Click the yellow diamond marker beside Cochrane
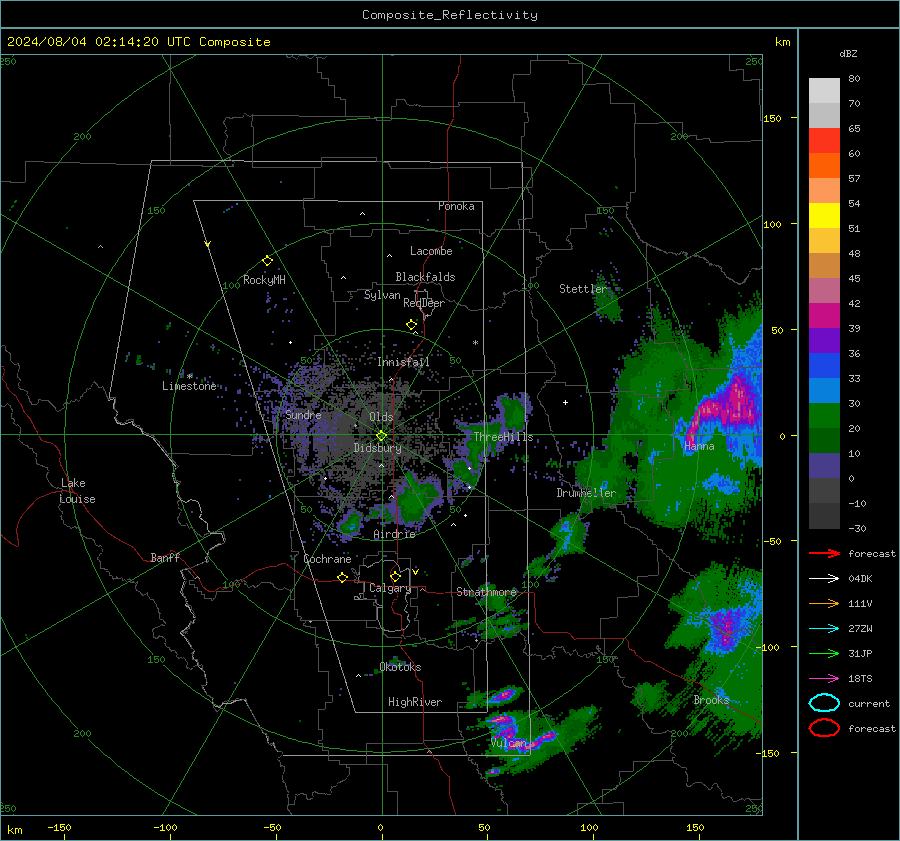 pos(343,578)
